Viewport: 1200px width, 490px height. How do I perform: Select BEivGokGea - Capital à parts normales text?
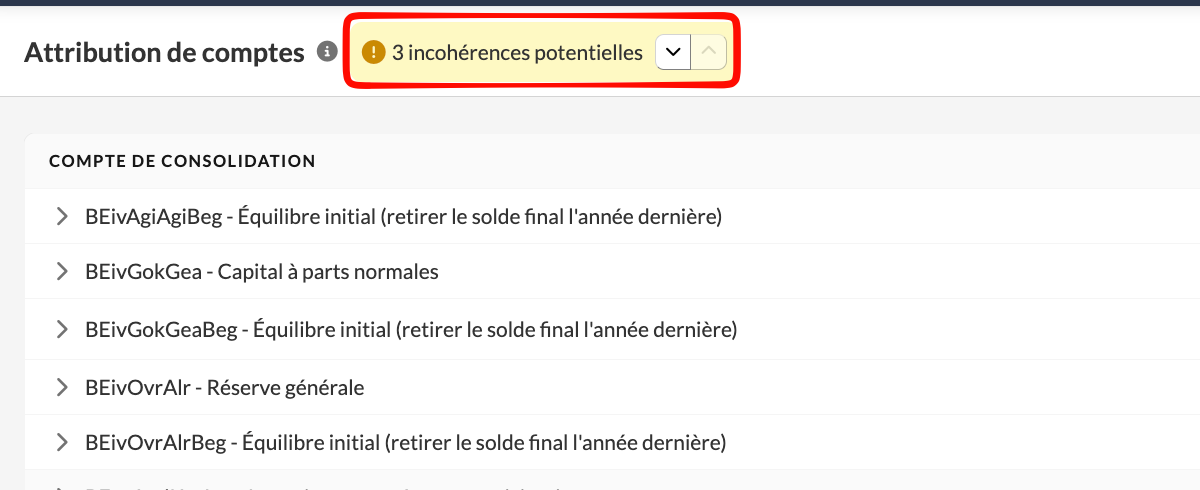pyautogui.click(x=262, y=272)
